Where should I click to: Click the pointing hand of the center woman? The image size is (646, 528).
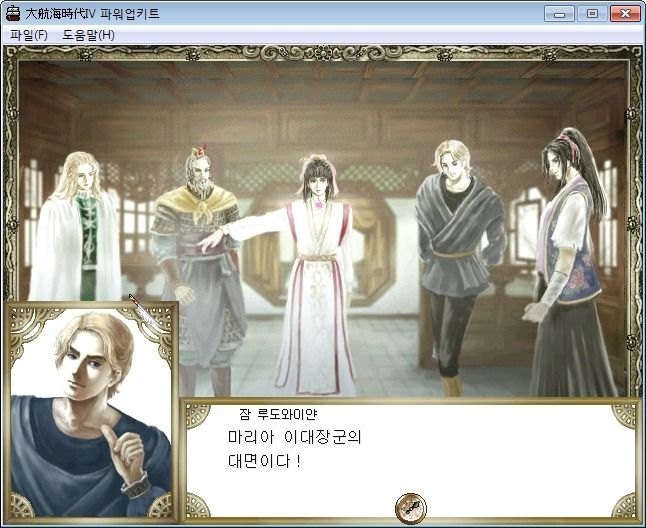coord(211,240)
